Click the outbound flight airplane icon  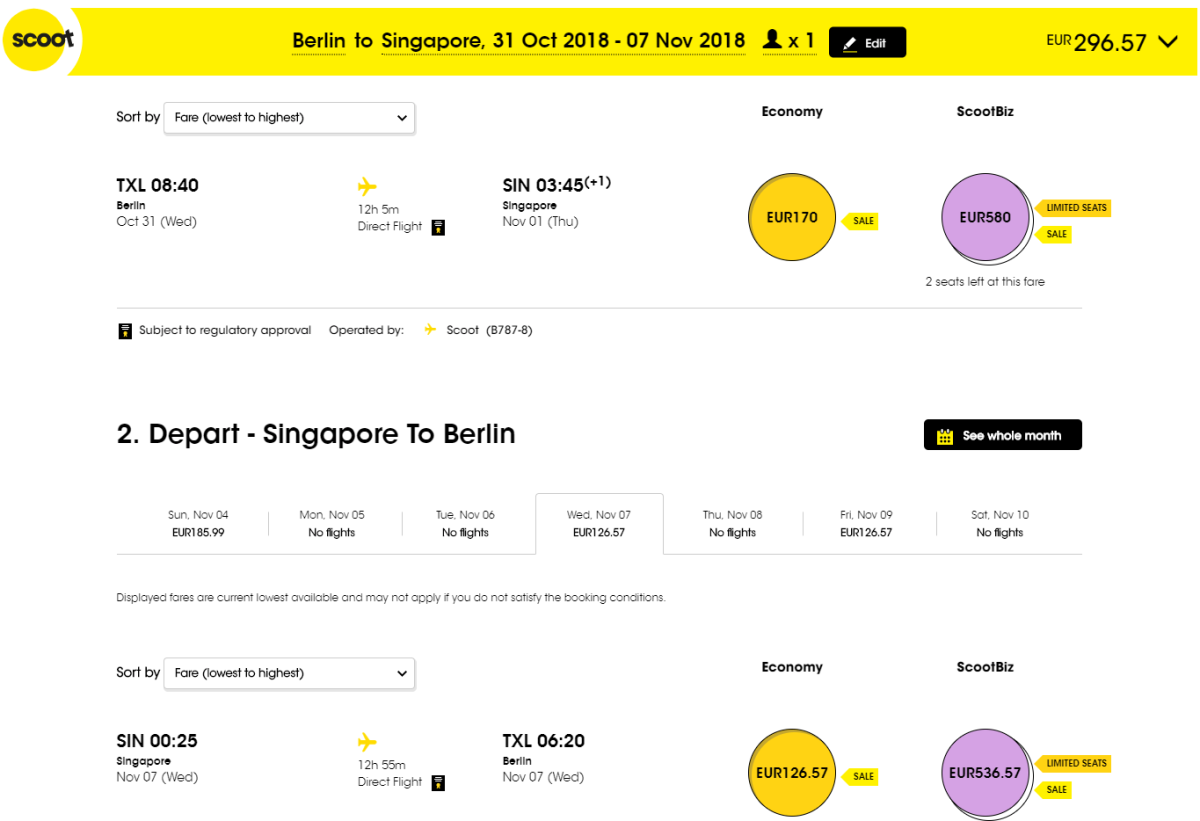pos(367,187)
